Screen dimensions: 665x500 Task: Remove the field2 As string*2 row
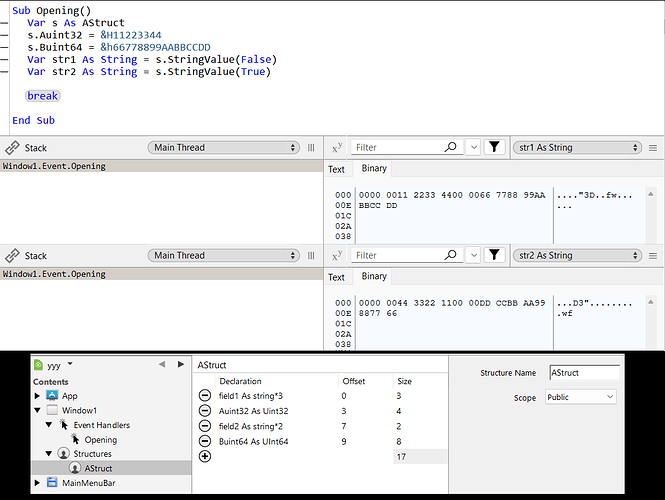point(205,426)
